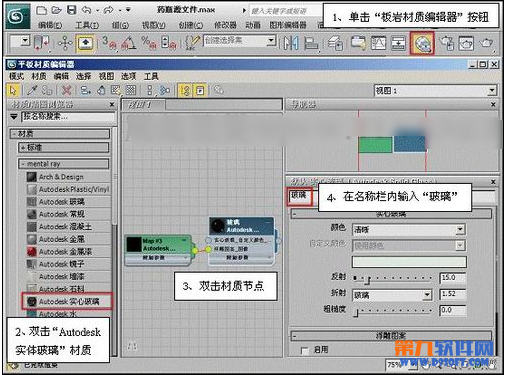The width and height of the screenshot is (505, 375).
Task: Collapse the 浮雕图案 rollout header
Action: point(391,335)
